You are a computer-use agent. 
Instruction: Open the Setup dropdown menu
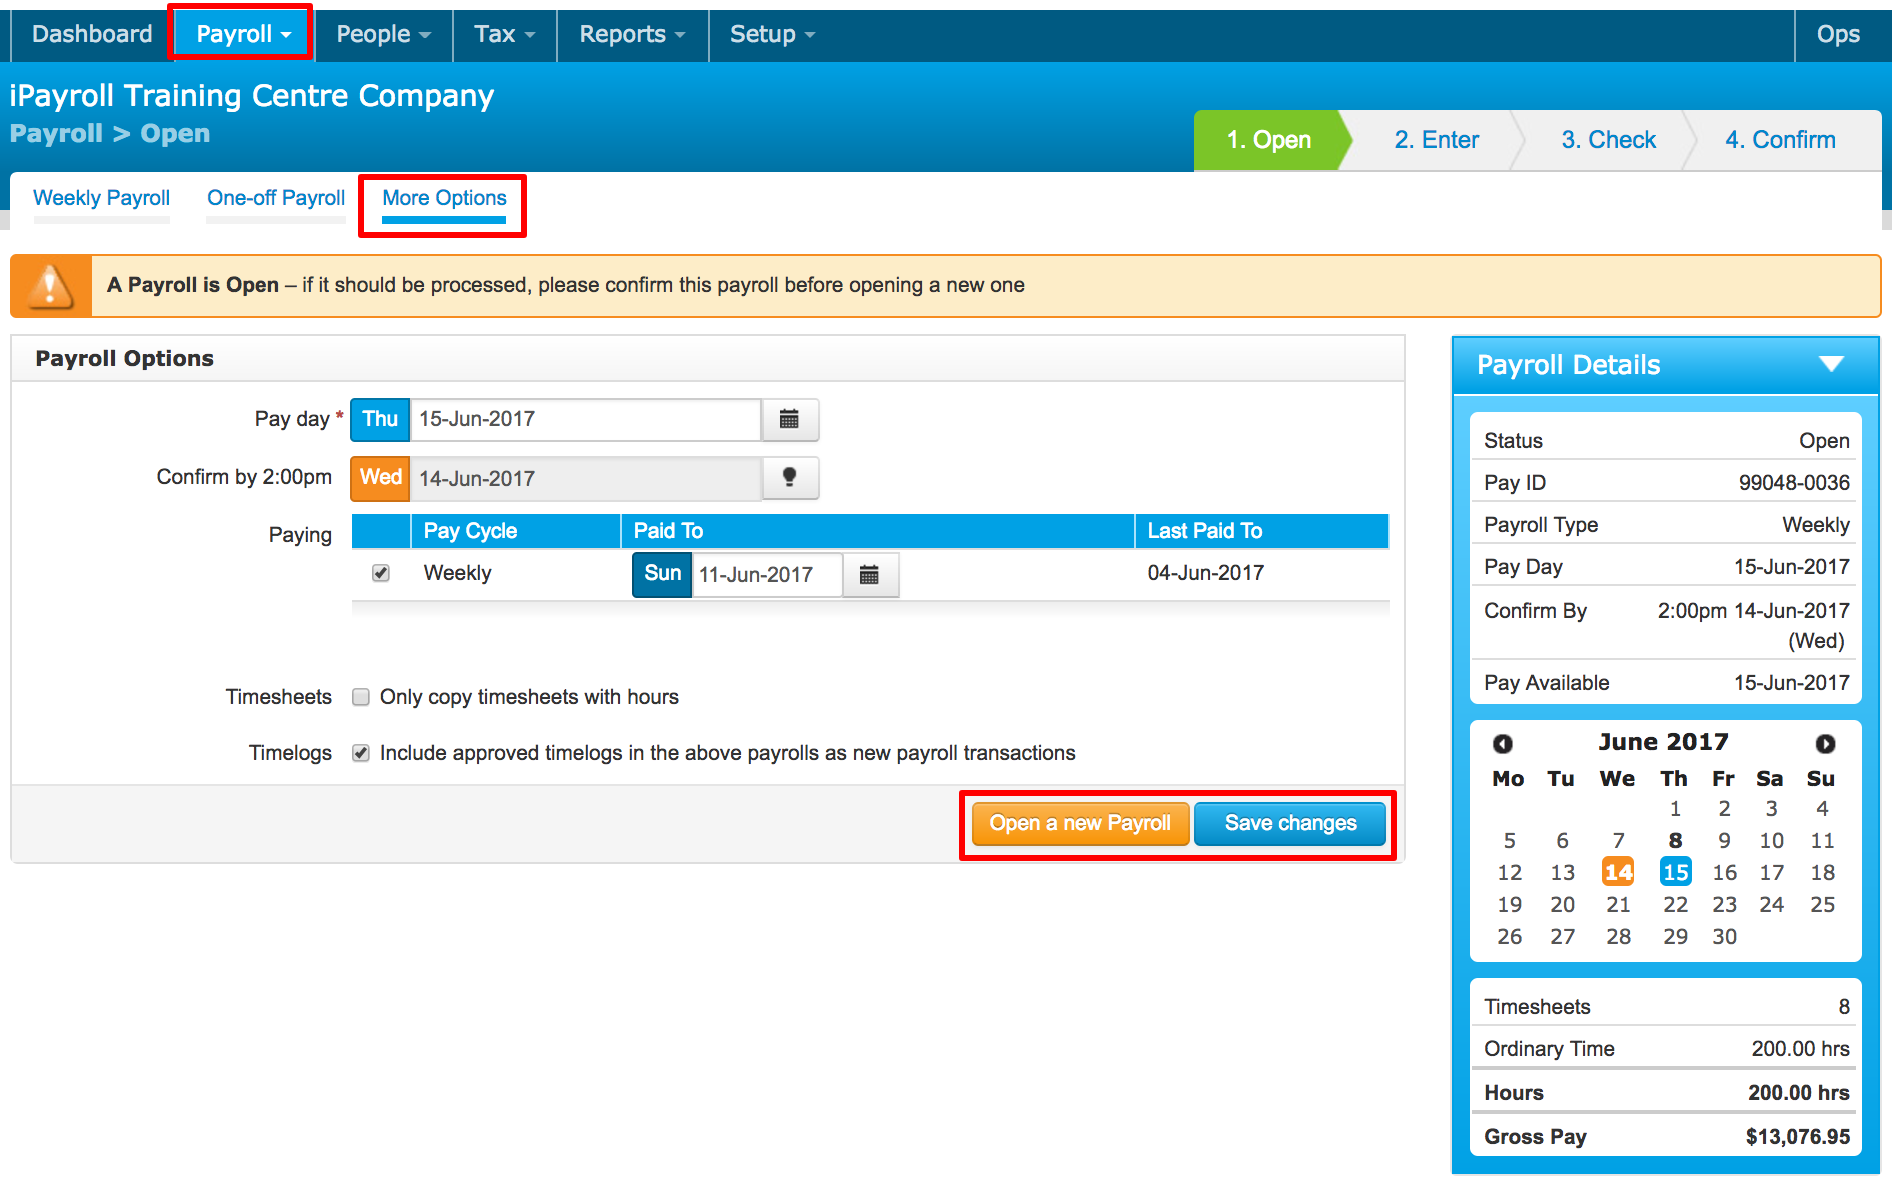[x=772, y=34]
